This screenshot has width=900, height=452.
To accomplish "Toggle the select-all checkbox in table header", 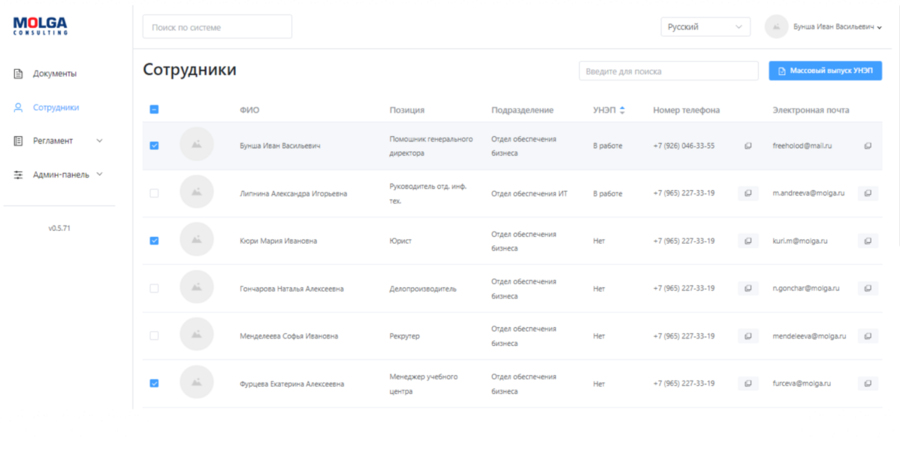I will click(x=154, y=109).
